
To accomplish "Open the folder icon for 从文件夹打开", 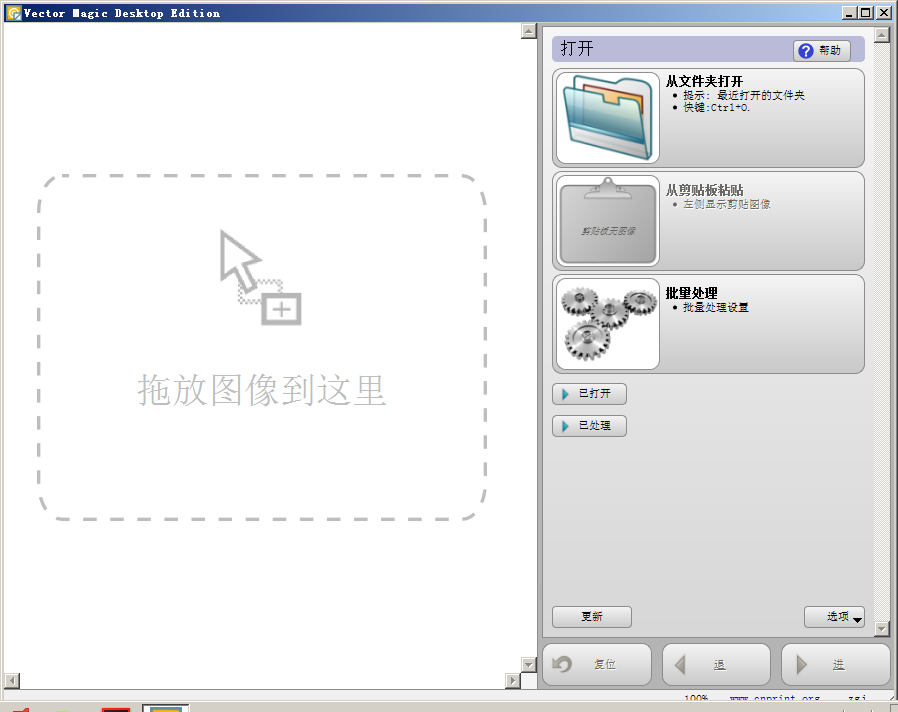I will 608,117.
